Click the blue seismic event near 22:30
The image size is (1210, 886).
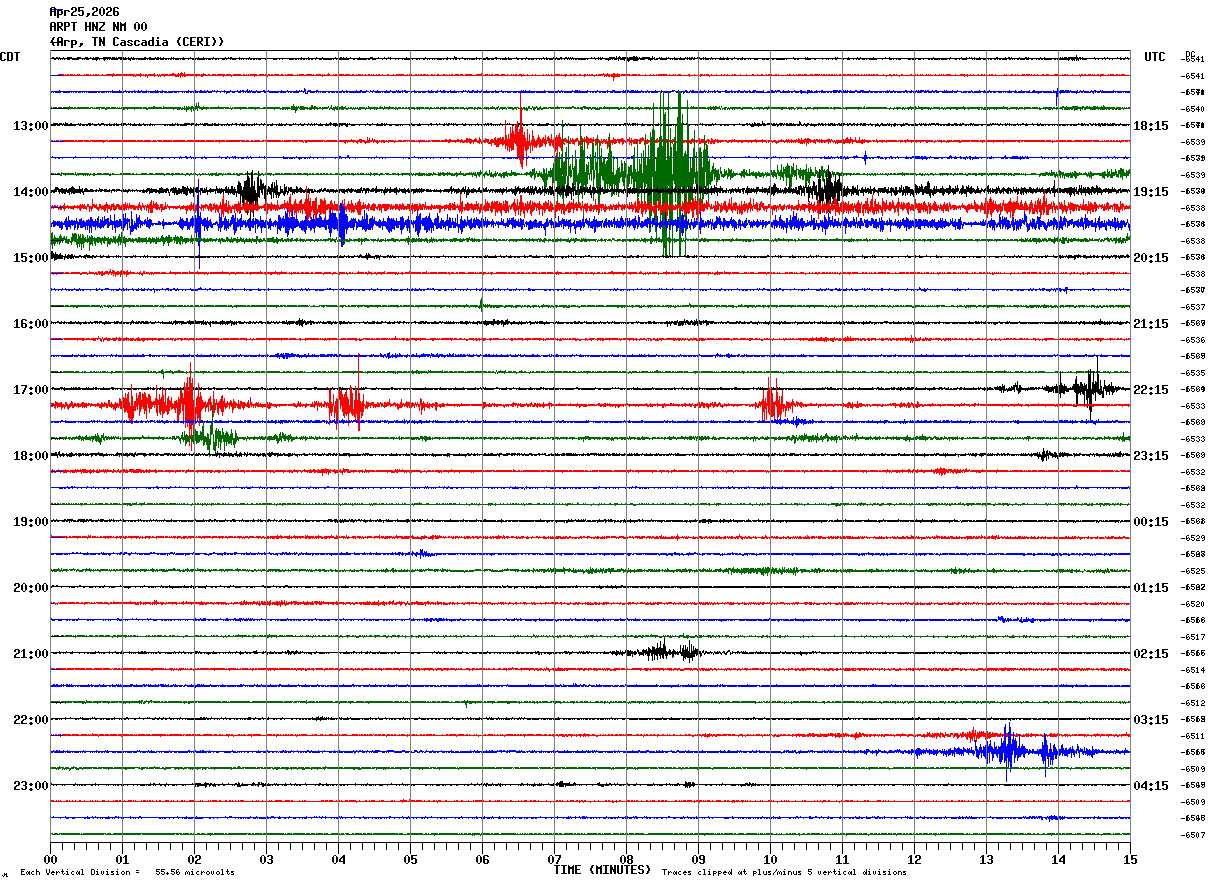[1008, 751]
